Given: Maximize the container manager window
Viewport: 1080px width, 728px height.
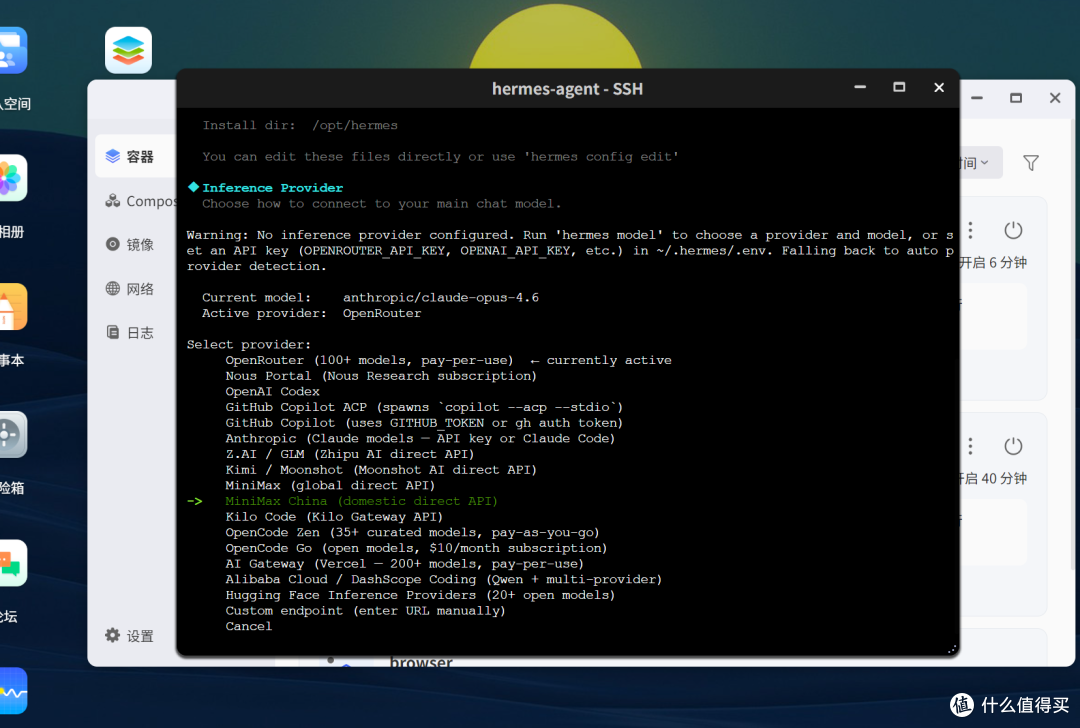Looking at the screenshot, I should [1016, 98].
